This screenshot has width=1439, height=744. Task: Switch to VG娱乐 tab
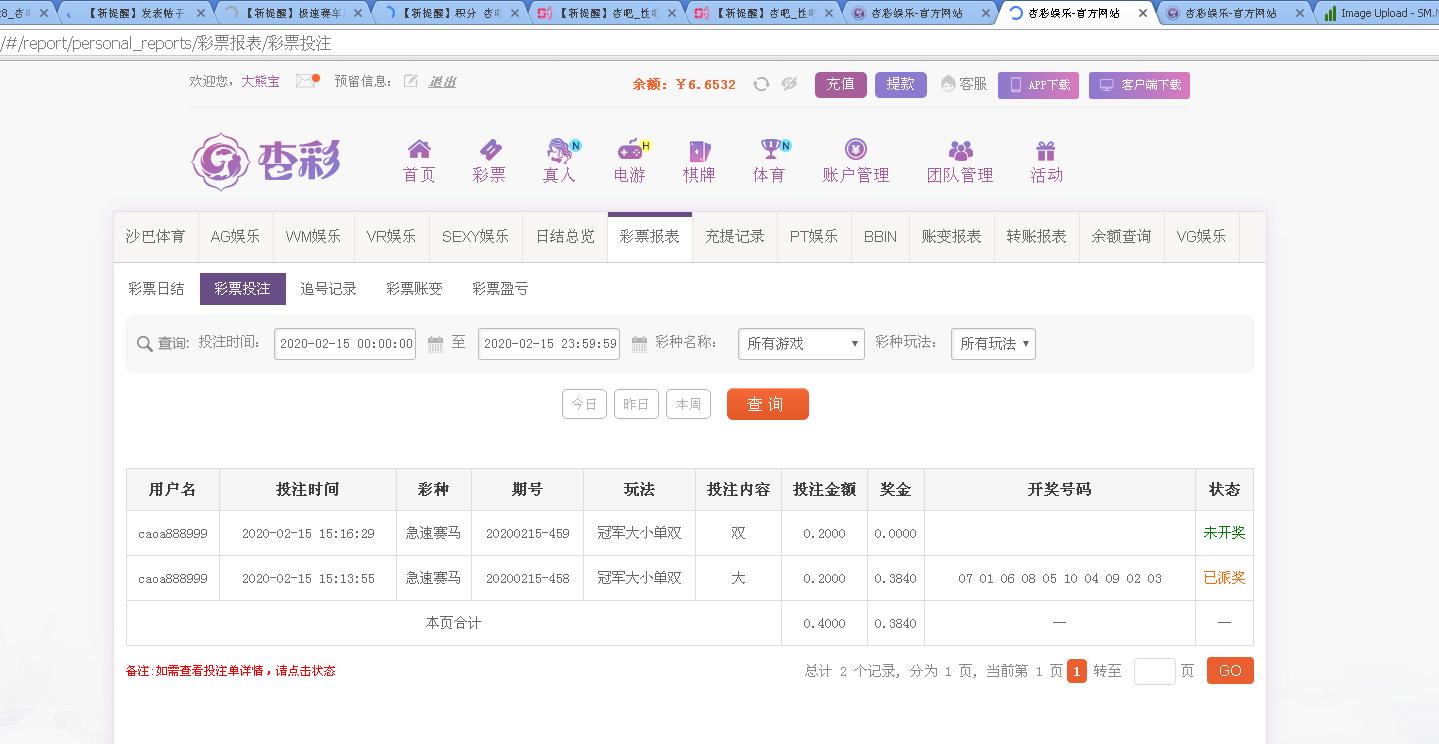[x=1201, y=237]
